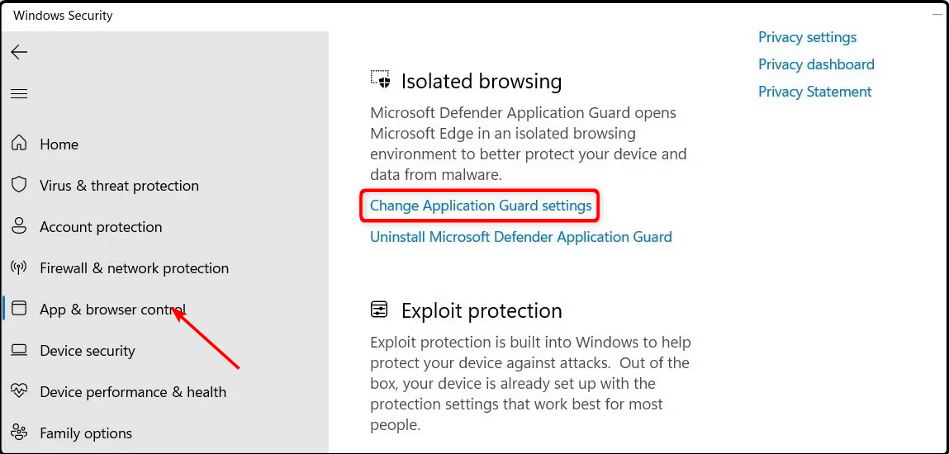This screenshot has height=454, width=949.
Task: Click the Device performance & health heart icon
Action: [19, 392]
